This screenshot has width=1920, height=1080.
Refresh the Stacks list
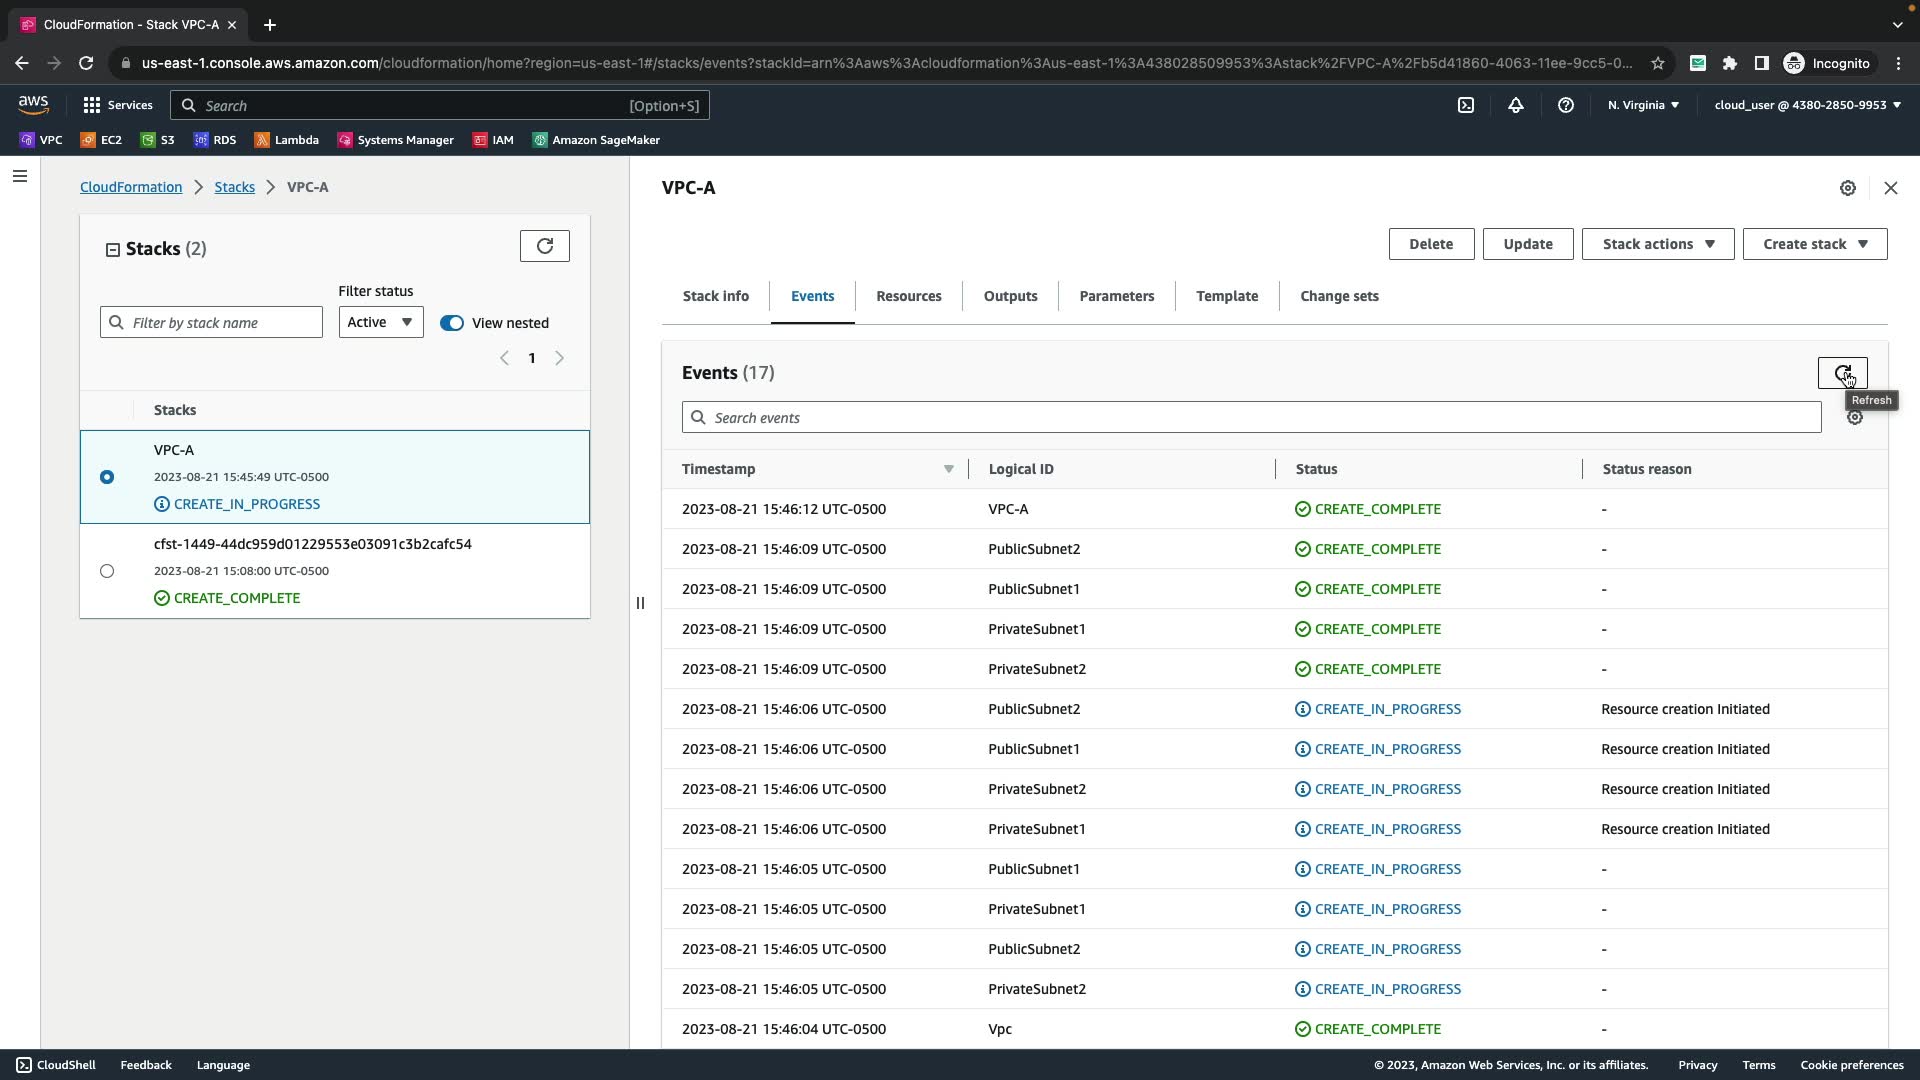[544, 246]
